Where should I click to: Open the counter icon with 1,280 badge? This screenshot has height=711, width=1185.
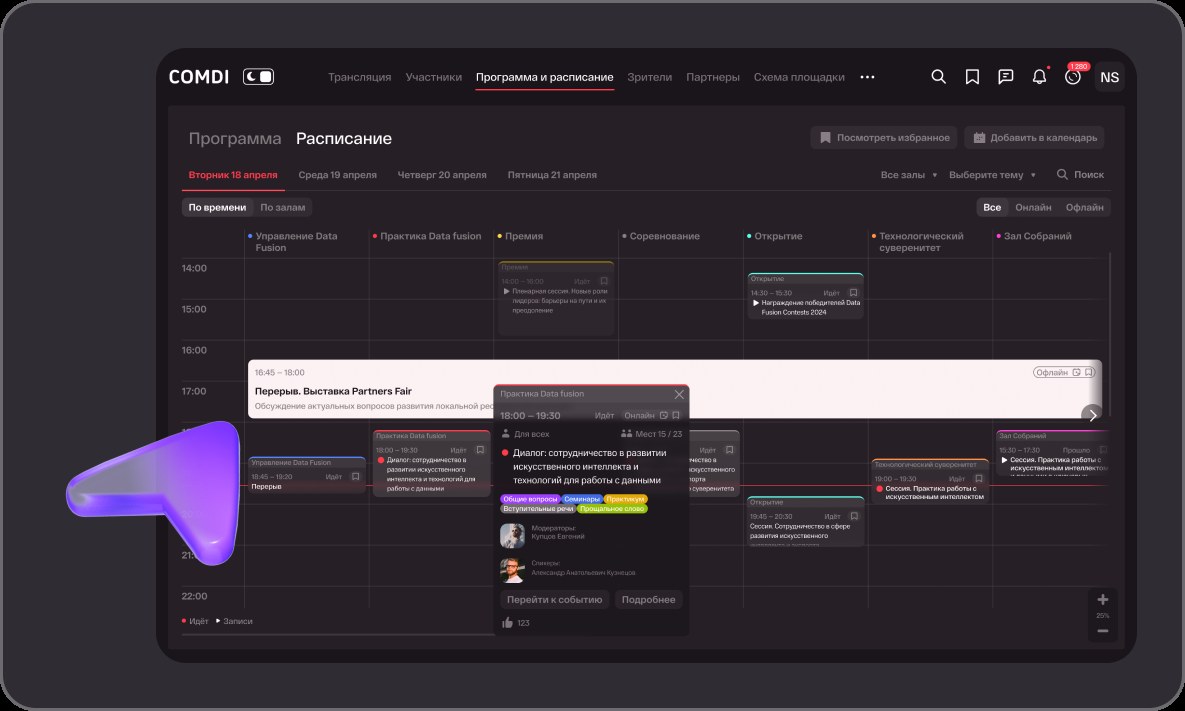tap(1073, 76)
